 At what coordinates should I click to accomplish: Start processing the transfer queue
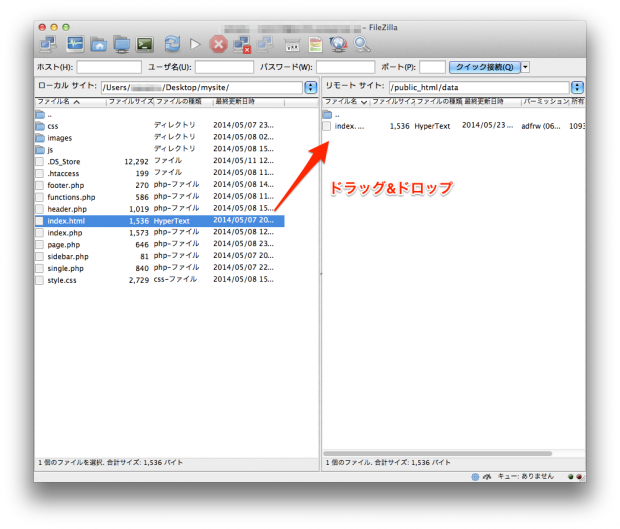point(195,44)
